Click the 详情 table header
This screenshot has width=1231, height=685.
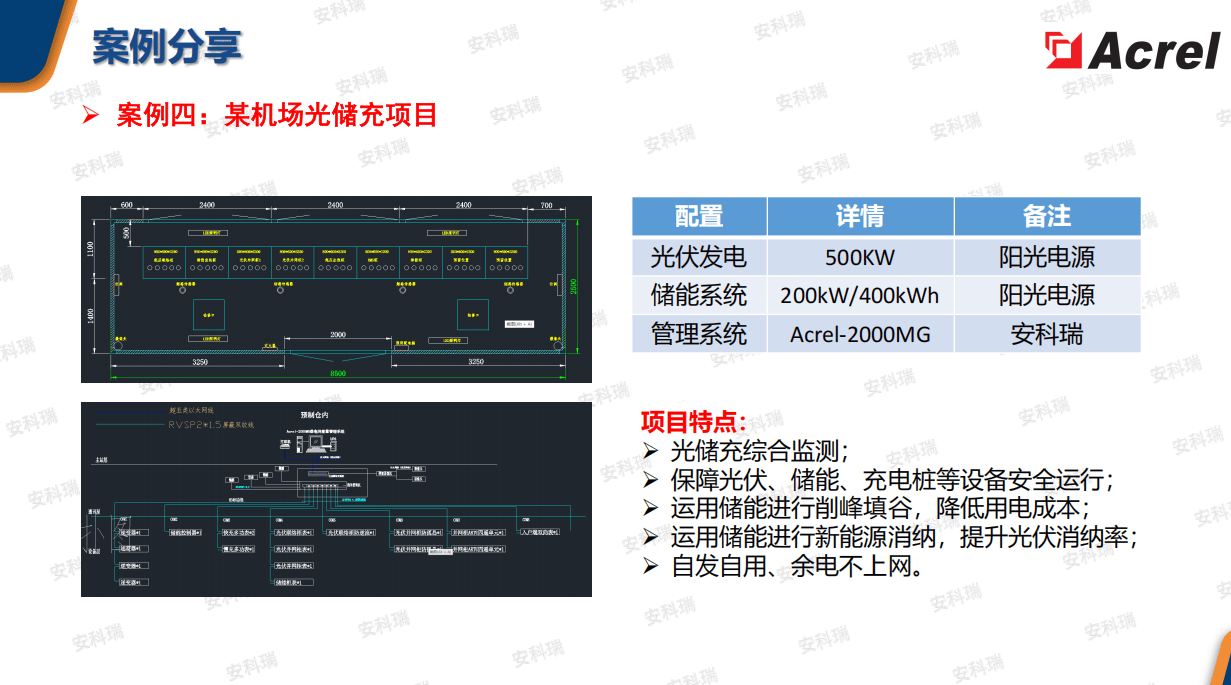(860, 216)
